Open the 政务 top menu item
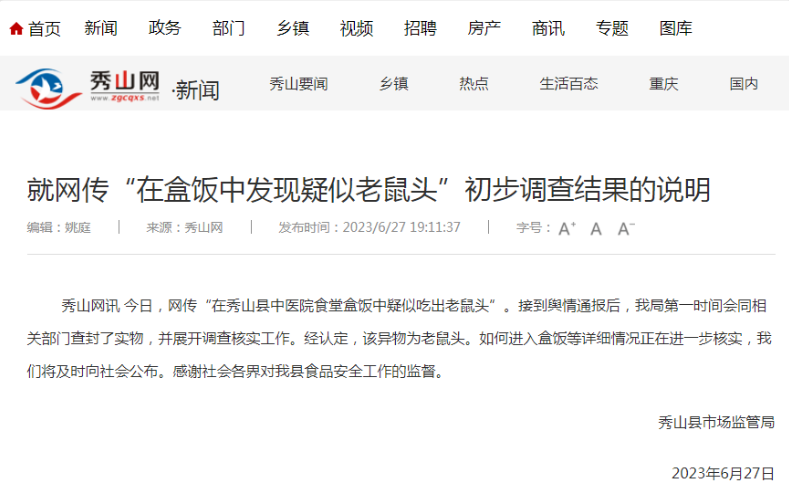 165,28
